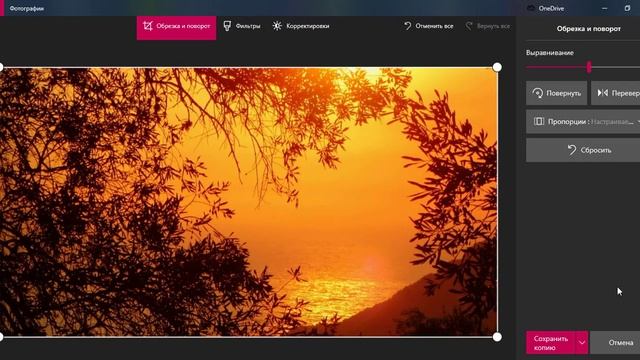Image resolution: width=640 pixels, height=360 pixels.
Task: Expand the arrow beside Сохранить копию
Action: pyautogui.click(x=582, y=343)
